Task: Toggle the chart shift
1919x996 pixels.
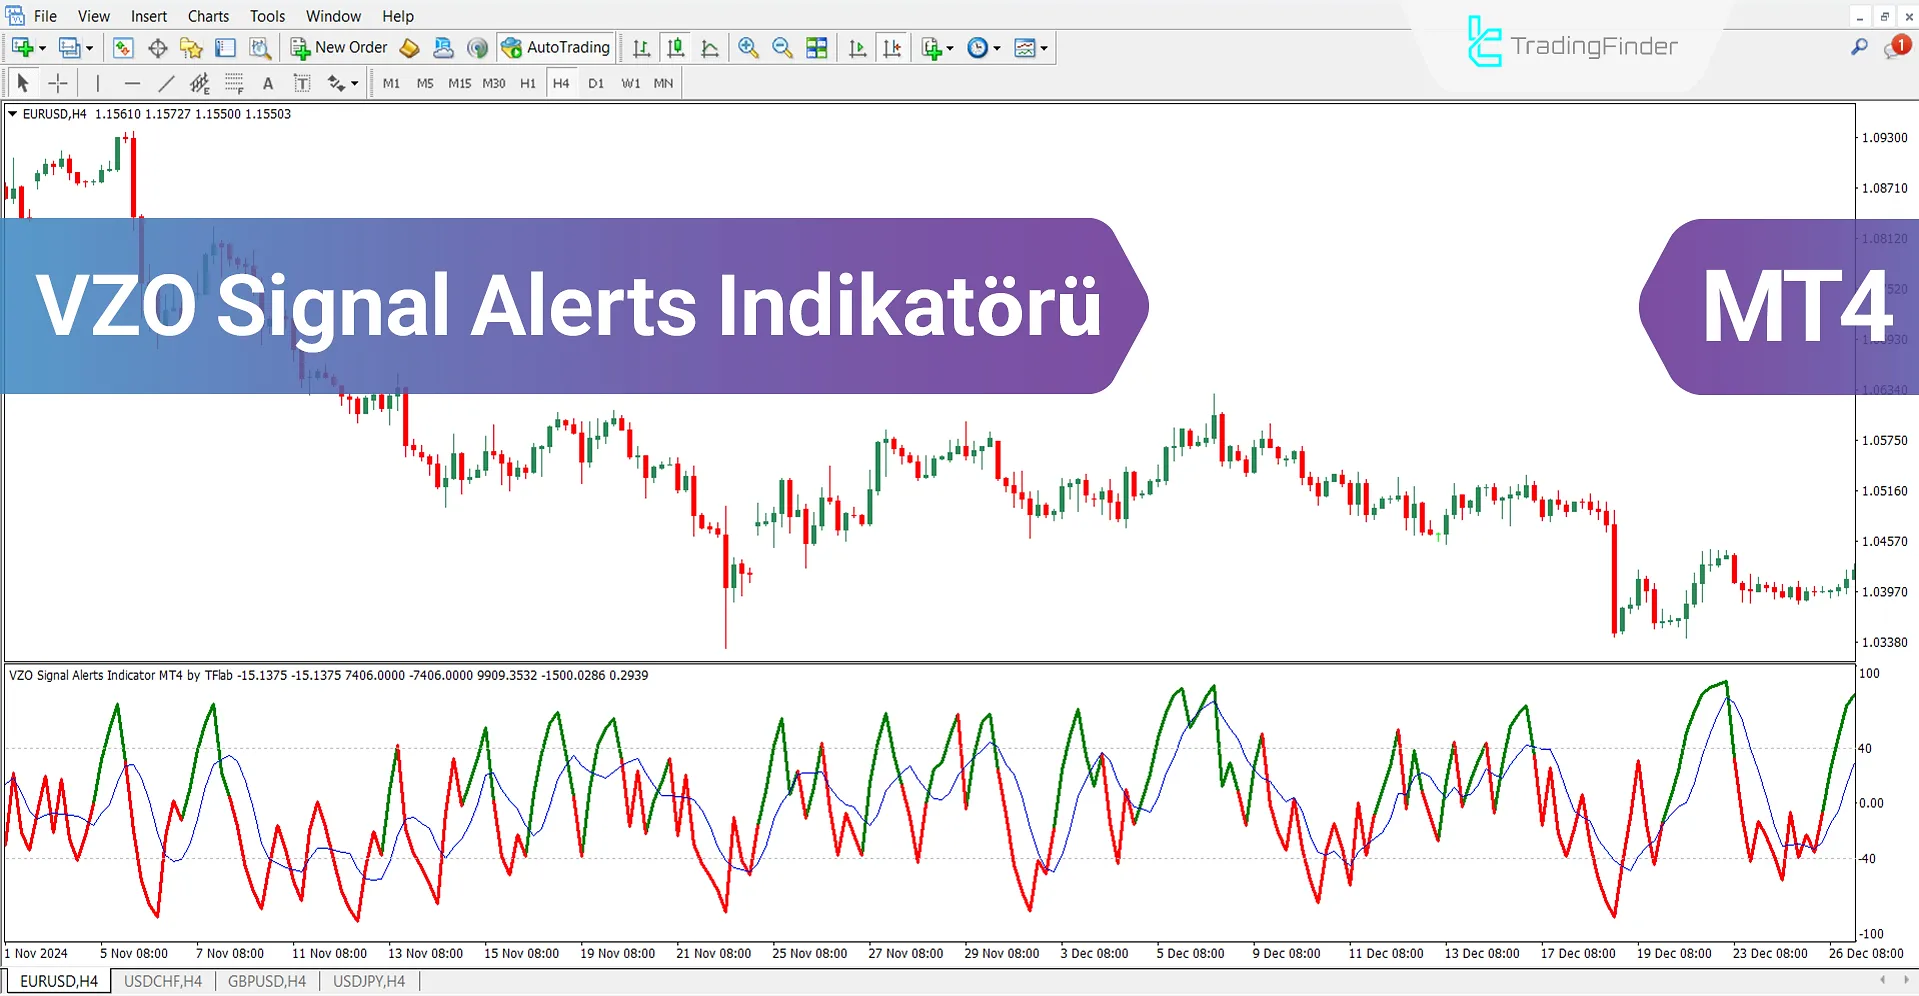Action: (893, 47)
